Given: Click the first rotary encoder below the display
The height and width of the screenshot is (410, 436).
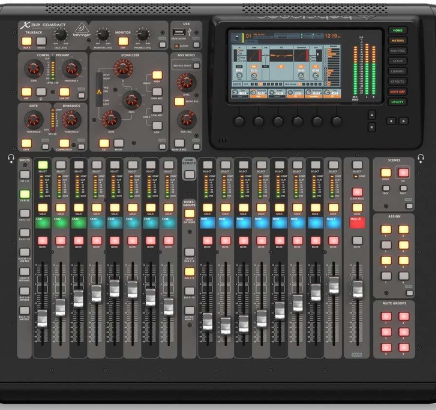Looking at the screenshot, I should coord(239,121).
